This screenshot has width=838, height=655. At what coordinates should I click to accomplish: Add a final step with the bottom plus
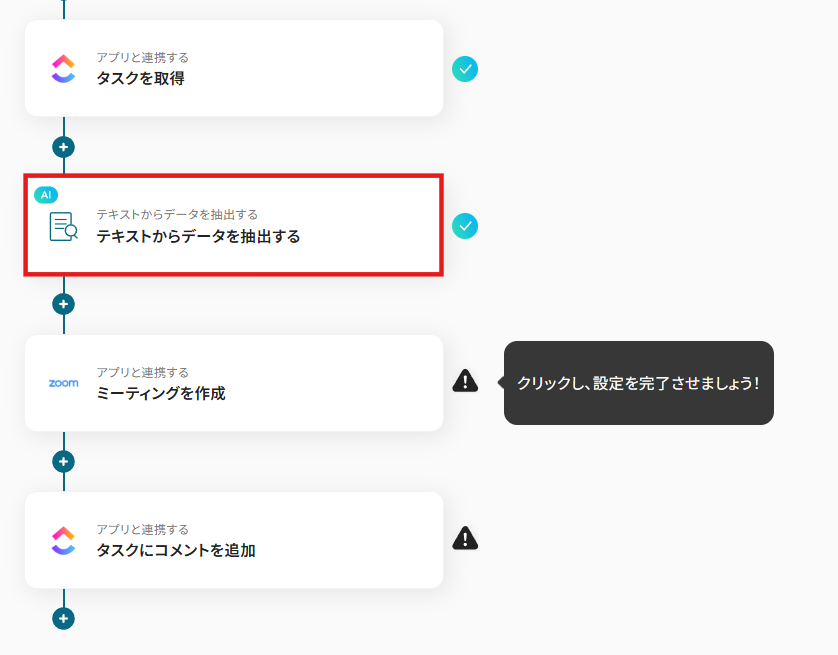[x=64, y=619]
